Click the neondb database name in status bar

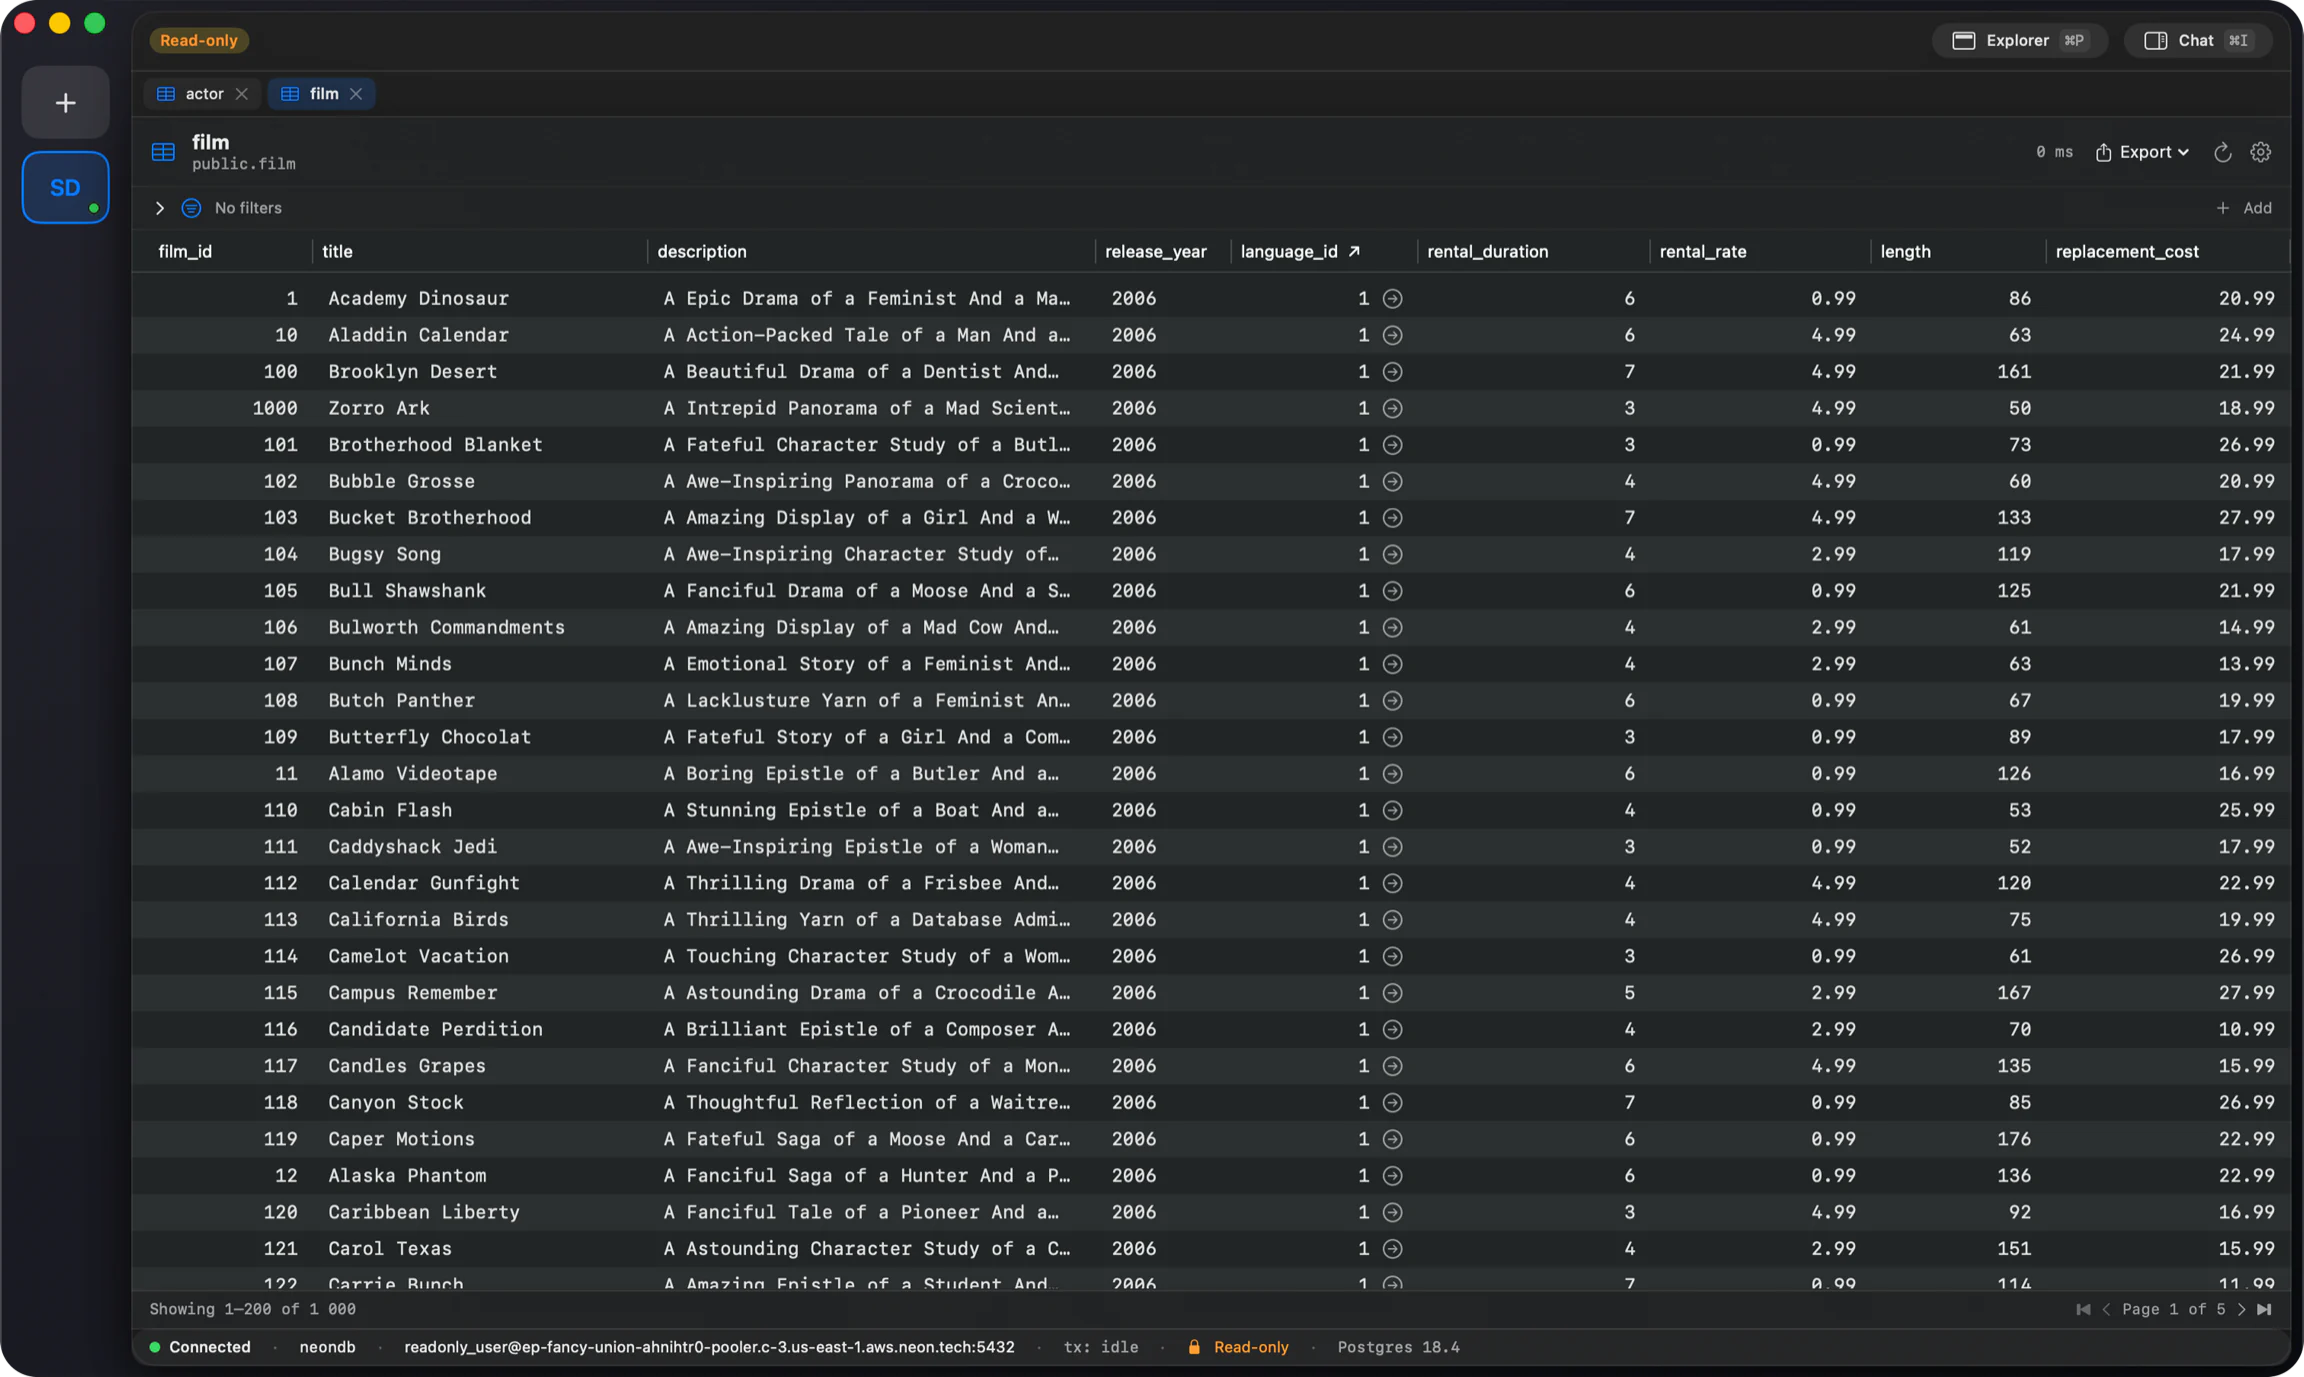pos(327,1347)
